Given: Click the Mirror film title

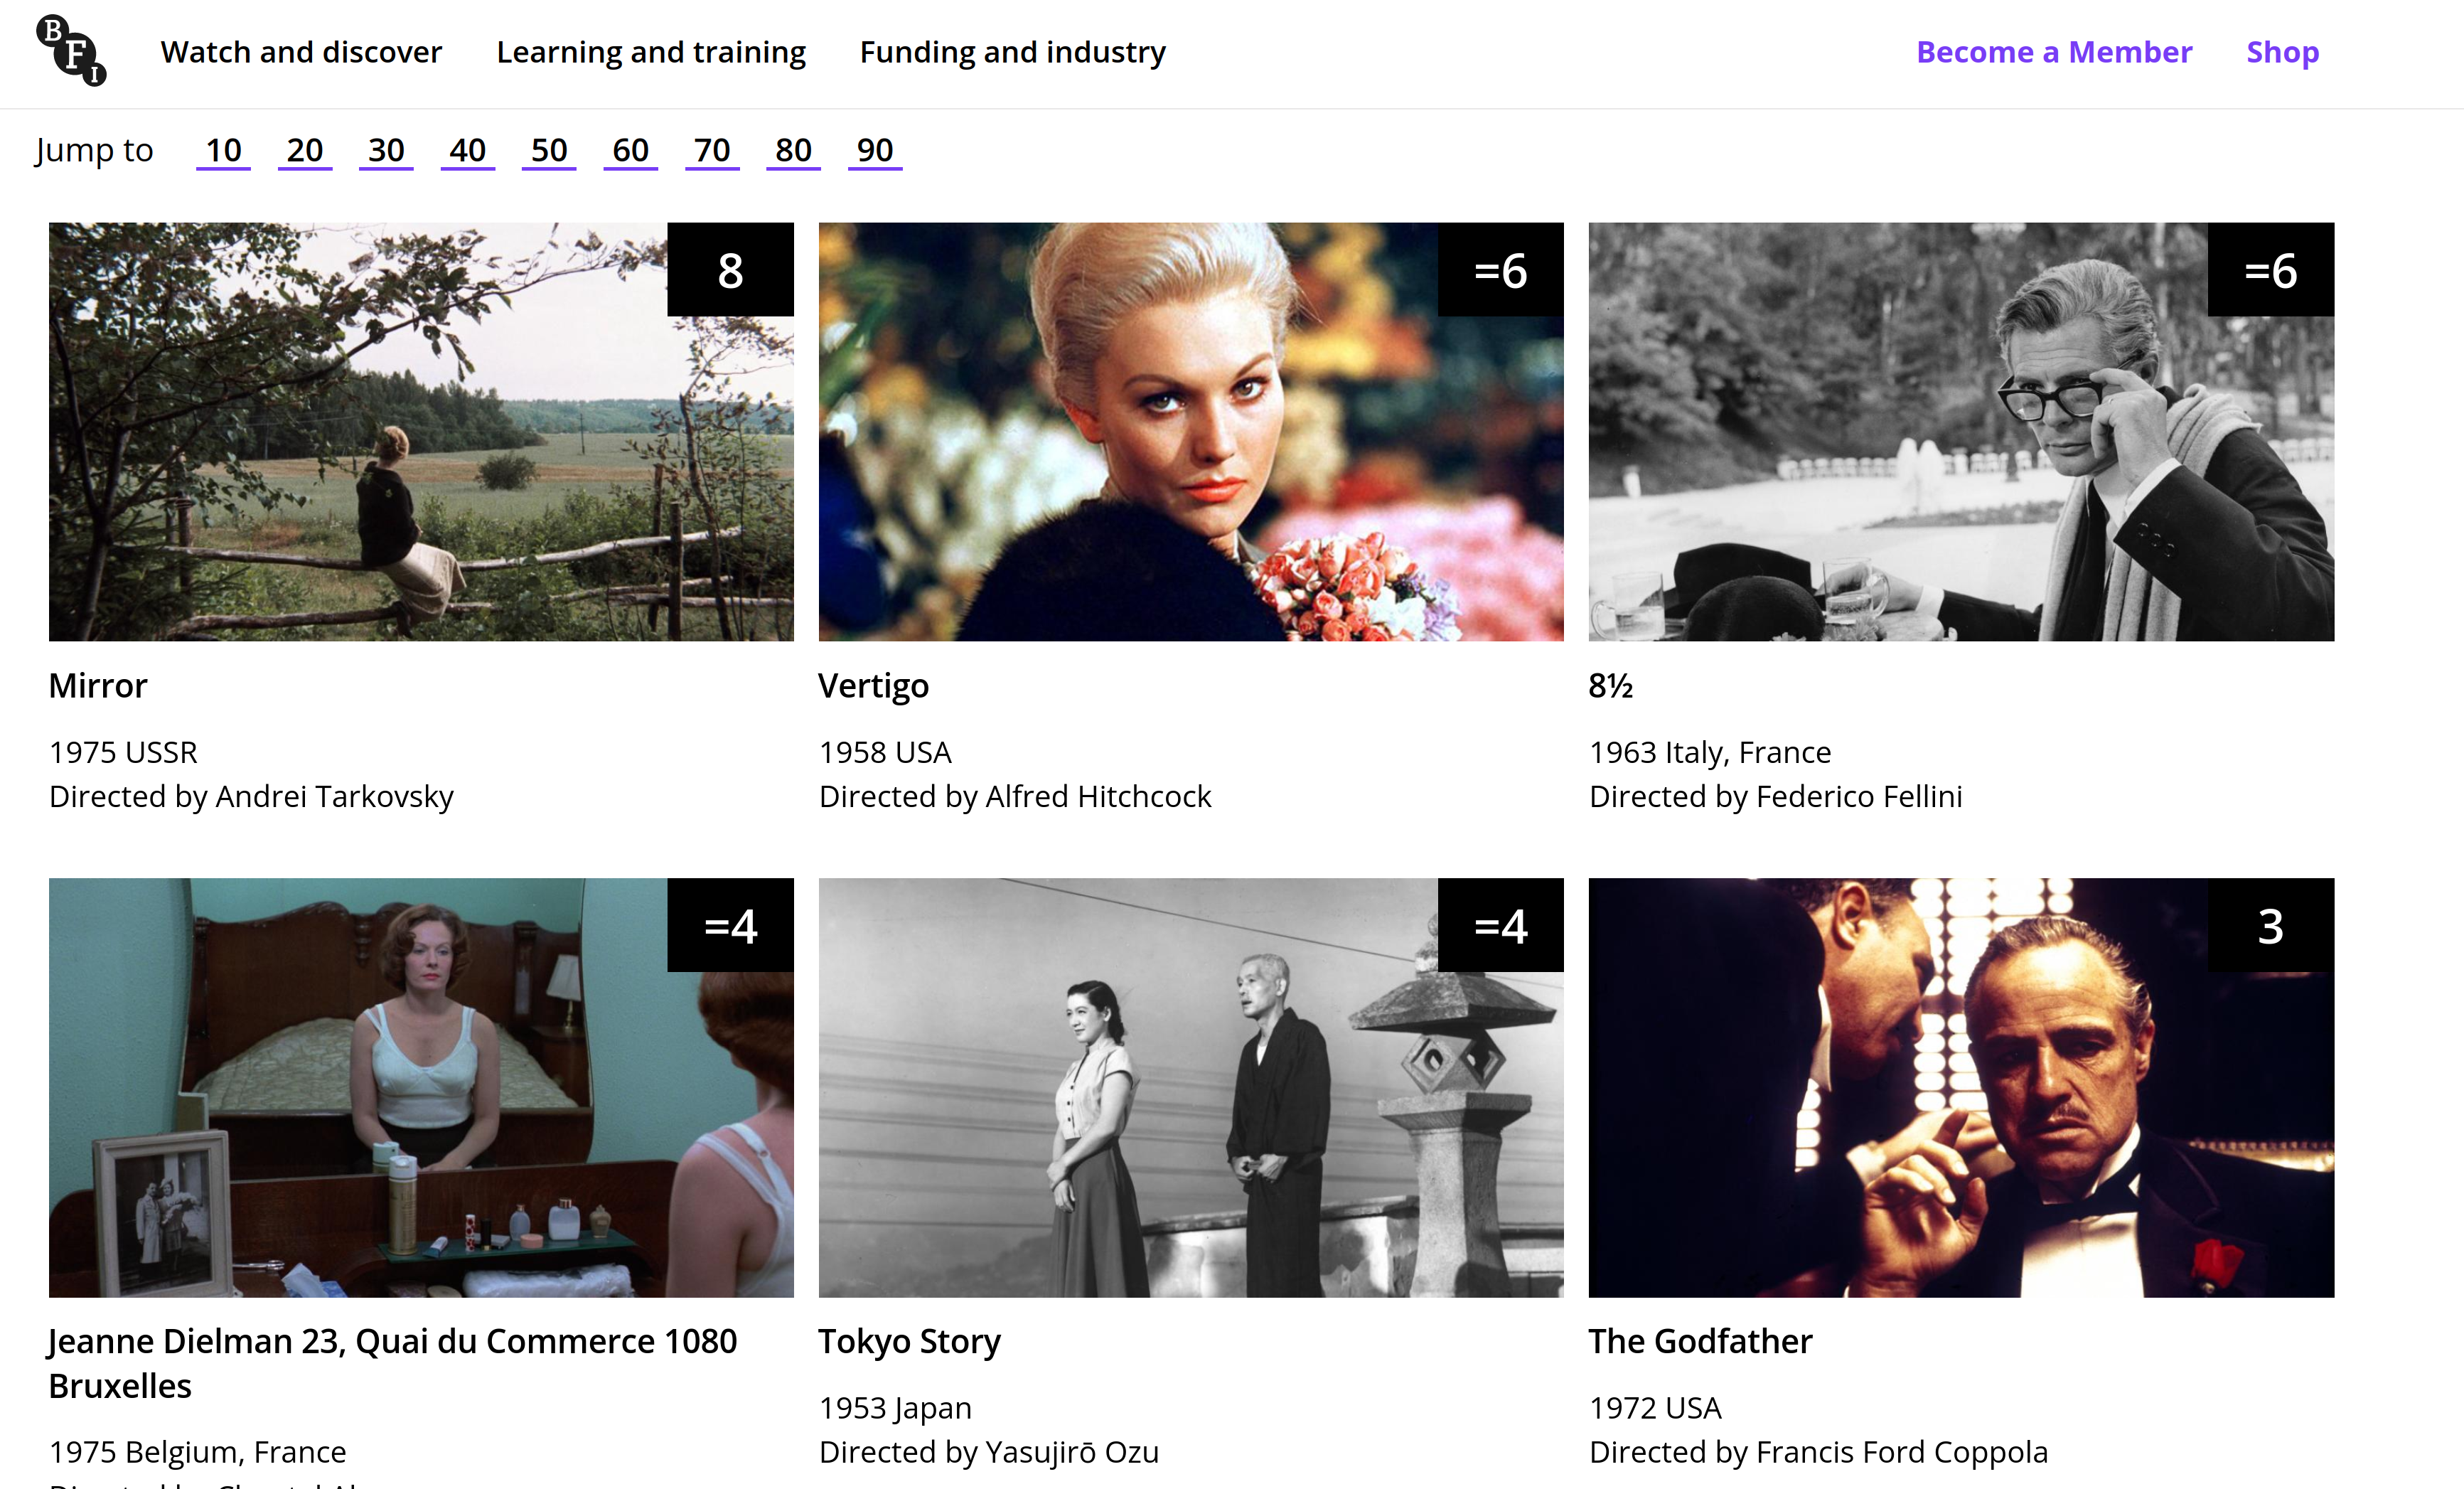Looking at the screenshot, I should pyautogui.click(x=98, y=686).
